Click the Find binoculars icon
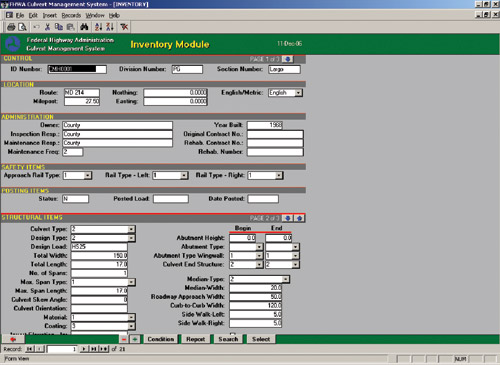The image size is (500, 365). click(84, 27)
